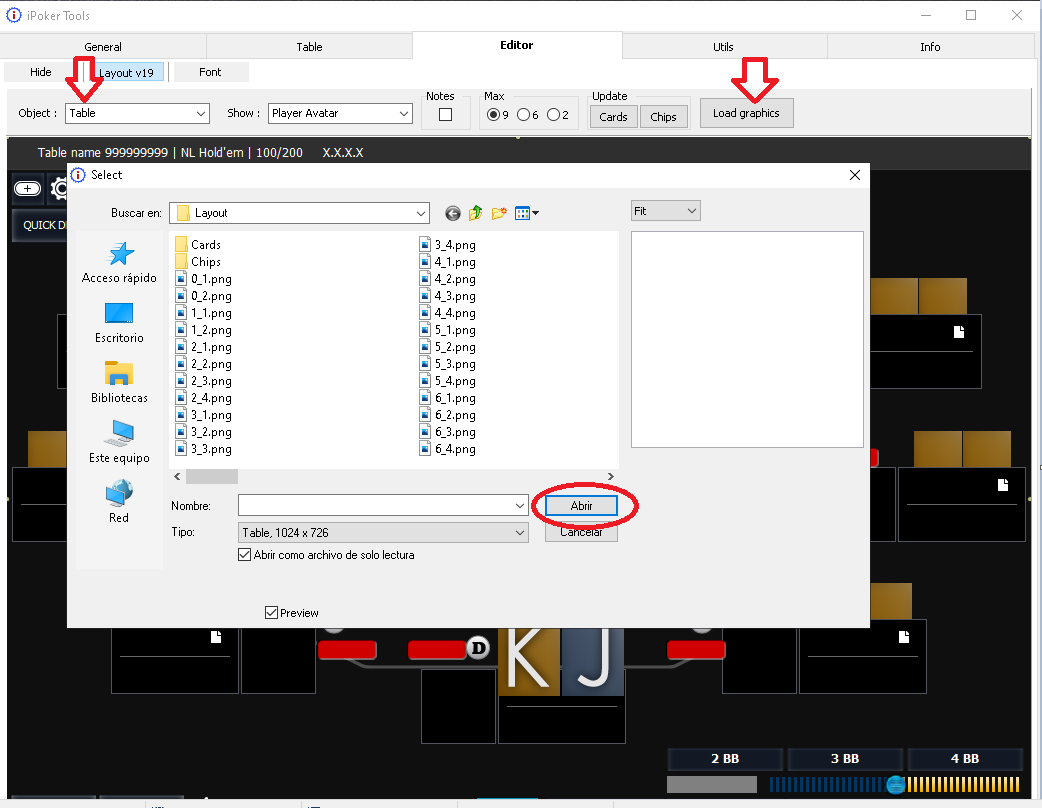
Task: Expand the Nombre filename dropdown
Action: (x=520, y=506)
